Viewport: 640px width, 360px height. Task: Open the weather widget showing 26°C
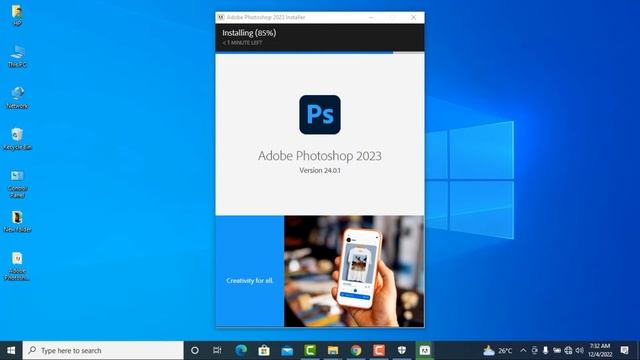[x=498, y=350]
